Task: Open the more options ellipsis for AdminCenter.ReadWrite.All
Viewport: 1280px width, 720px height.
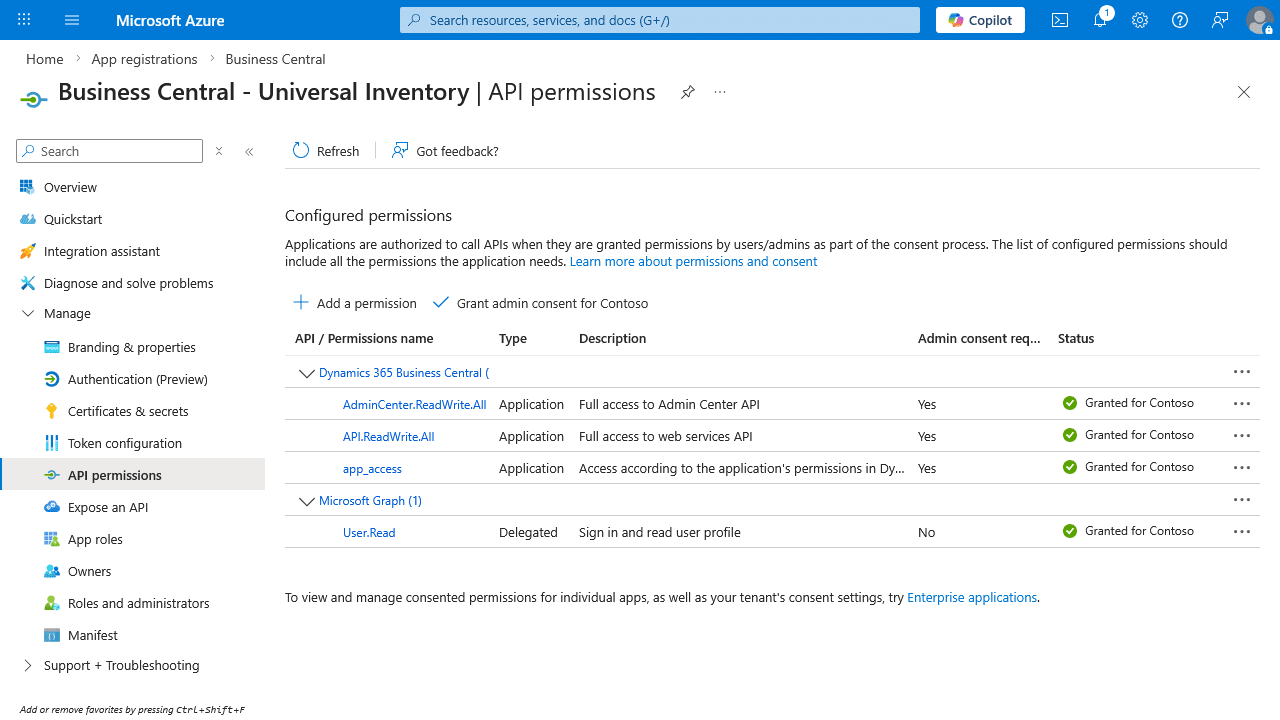Action: tap(1242, 404)
